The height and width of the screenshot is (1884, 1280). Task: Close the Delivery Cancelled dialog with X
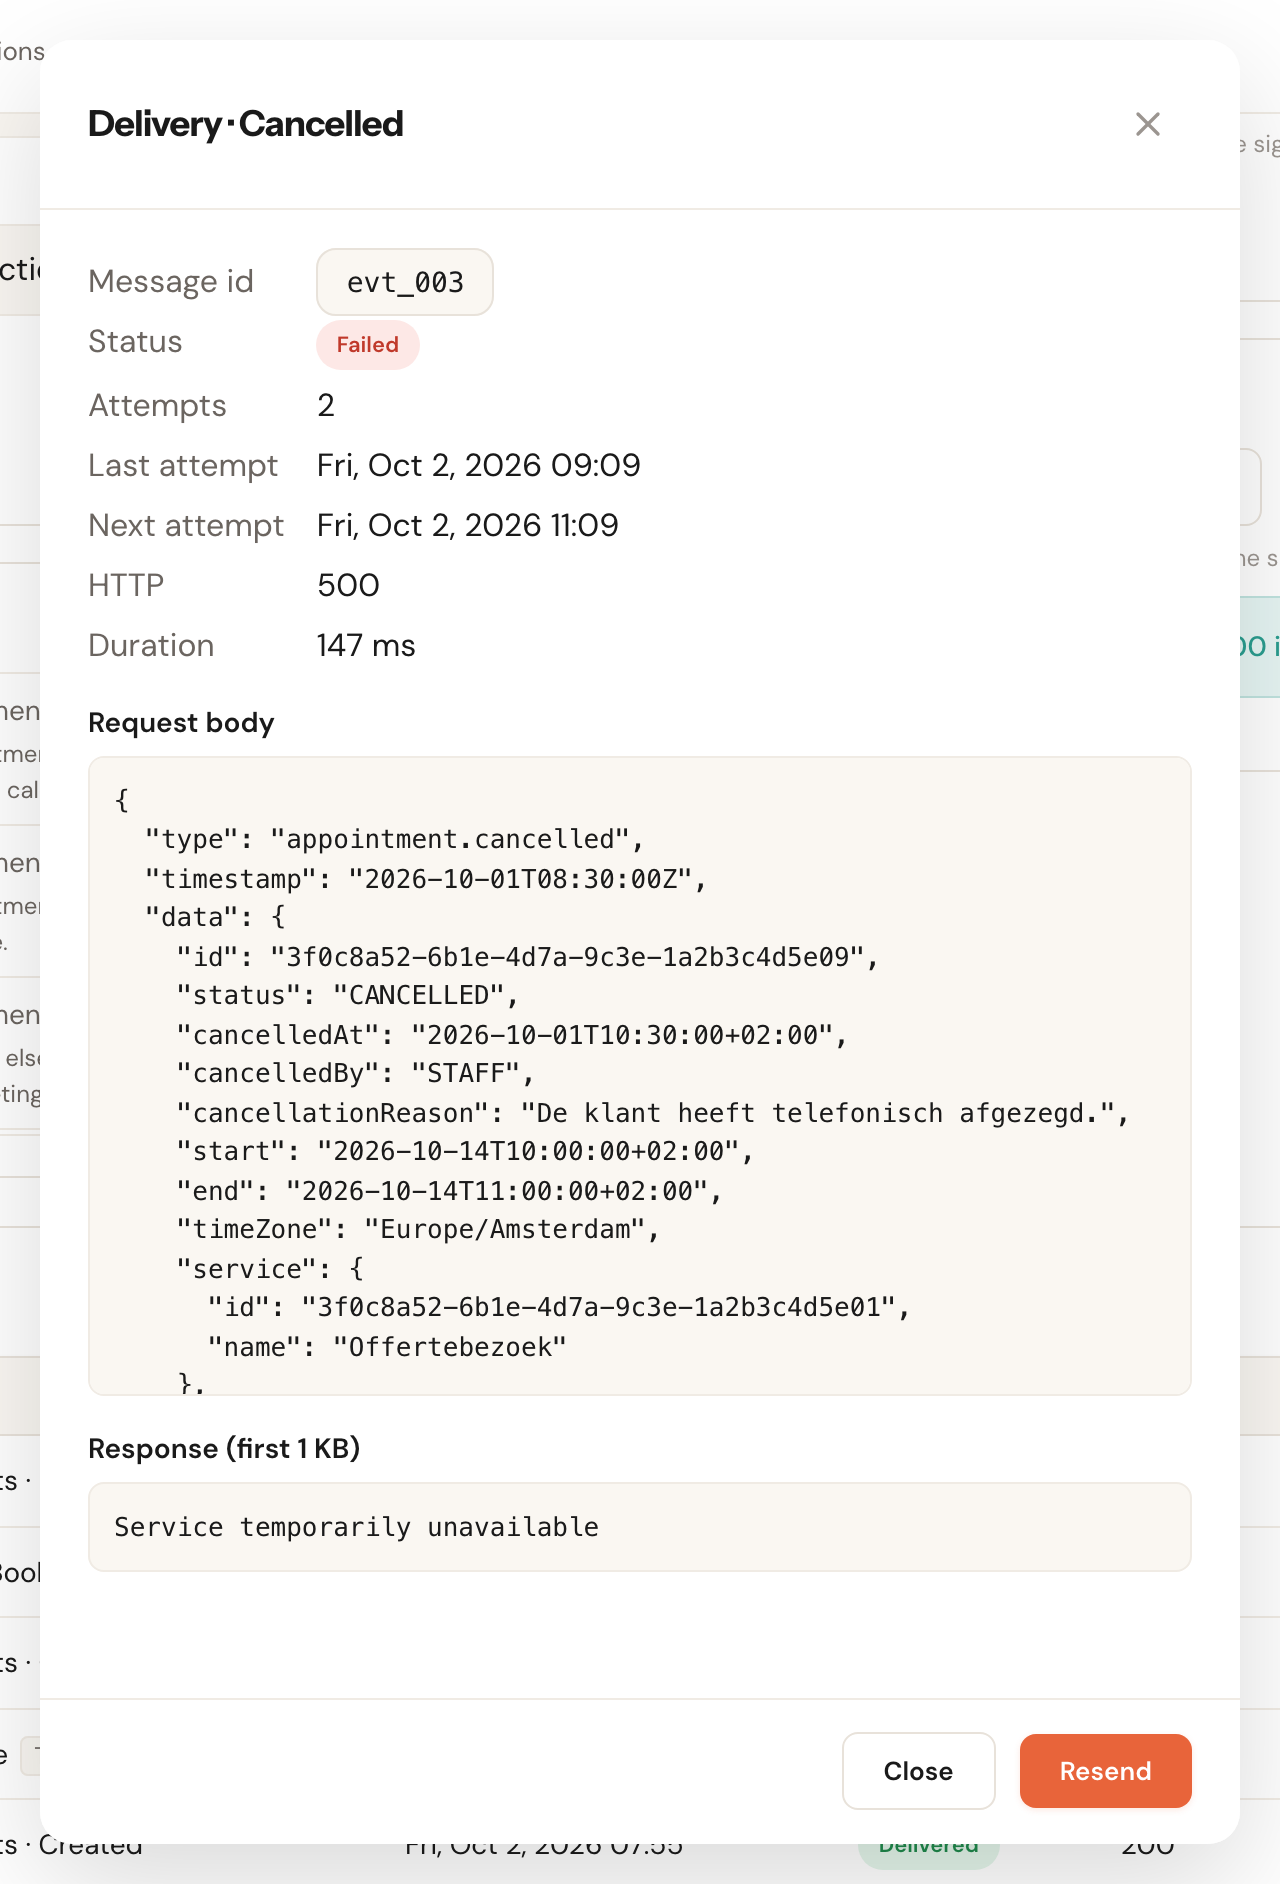(1148, 124)
